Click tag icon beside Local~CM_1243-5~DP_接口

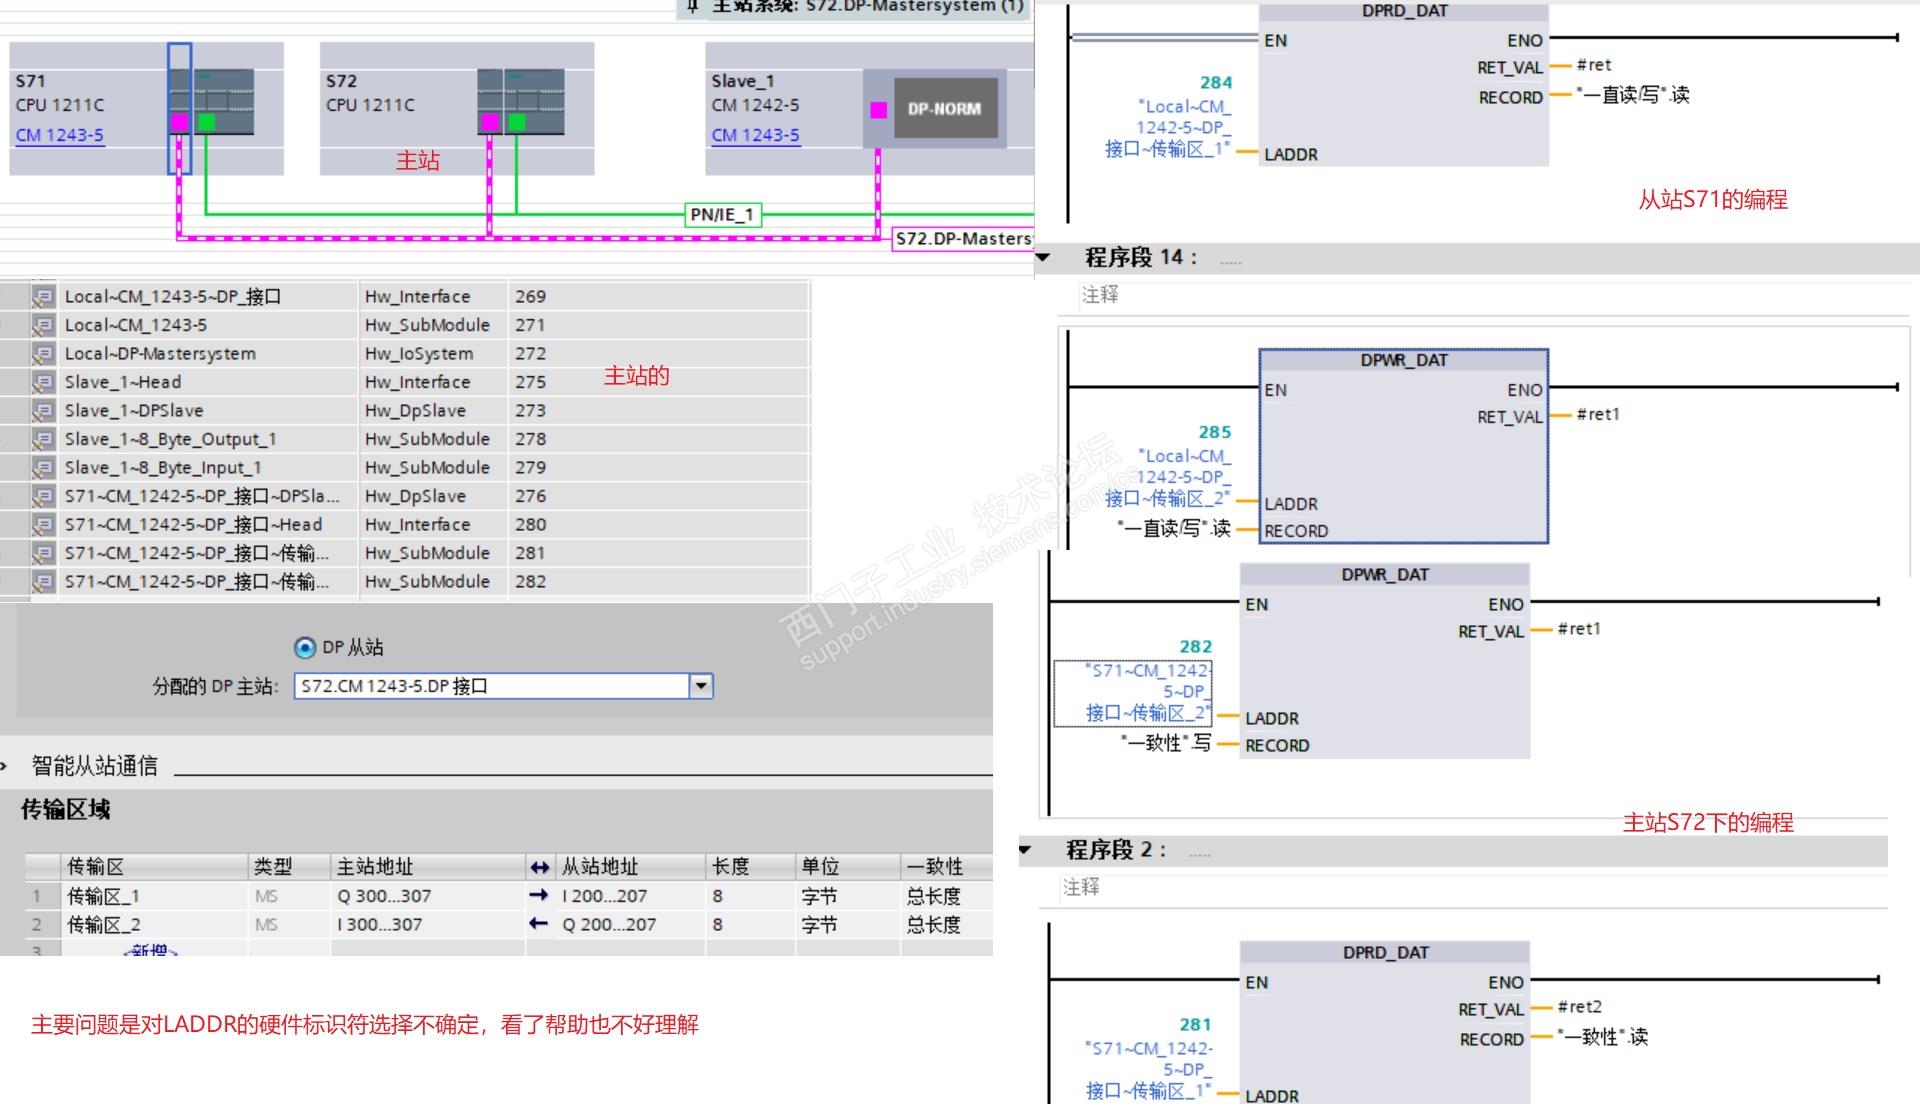click(43, 297)
